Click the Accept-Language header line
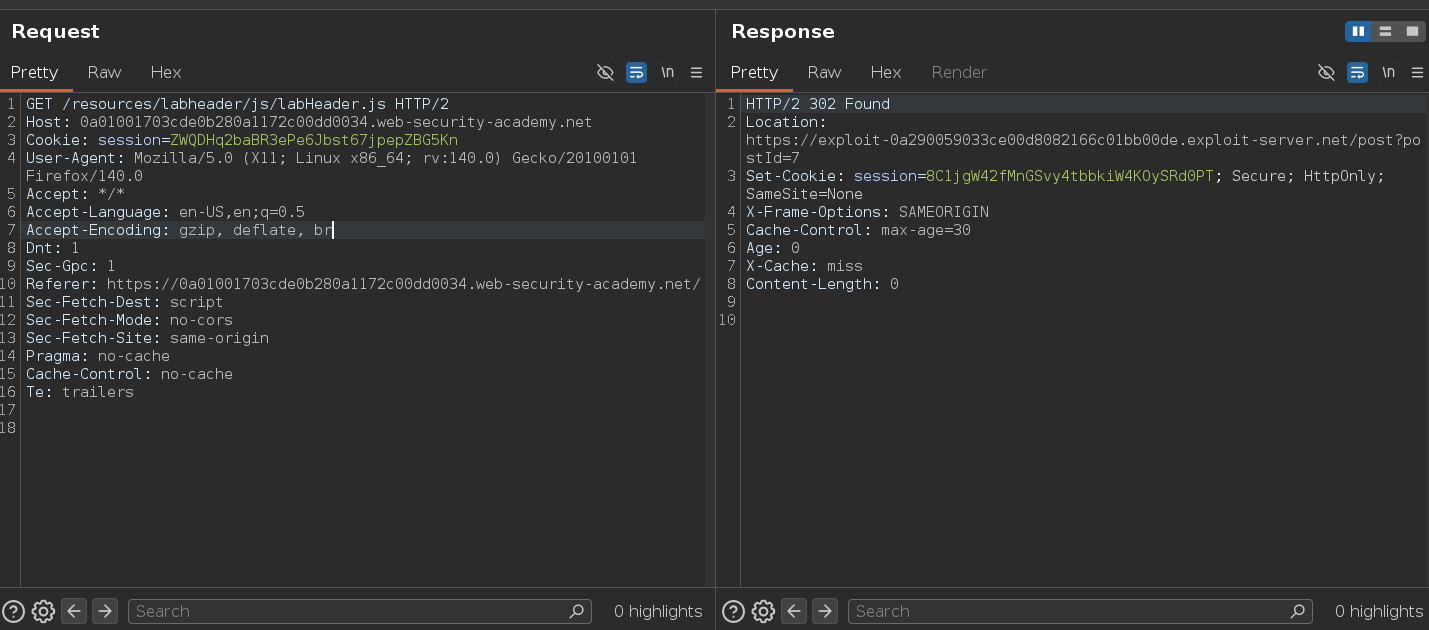 tap(165, 212)
